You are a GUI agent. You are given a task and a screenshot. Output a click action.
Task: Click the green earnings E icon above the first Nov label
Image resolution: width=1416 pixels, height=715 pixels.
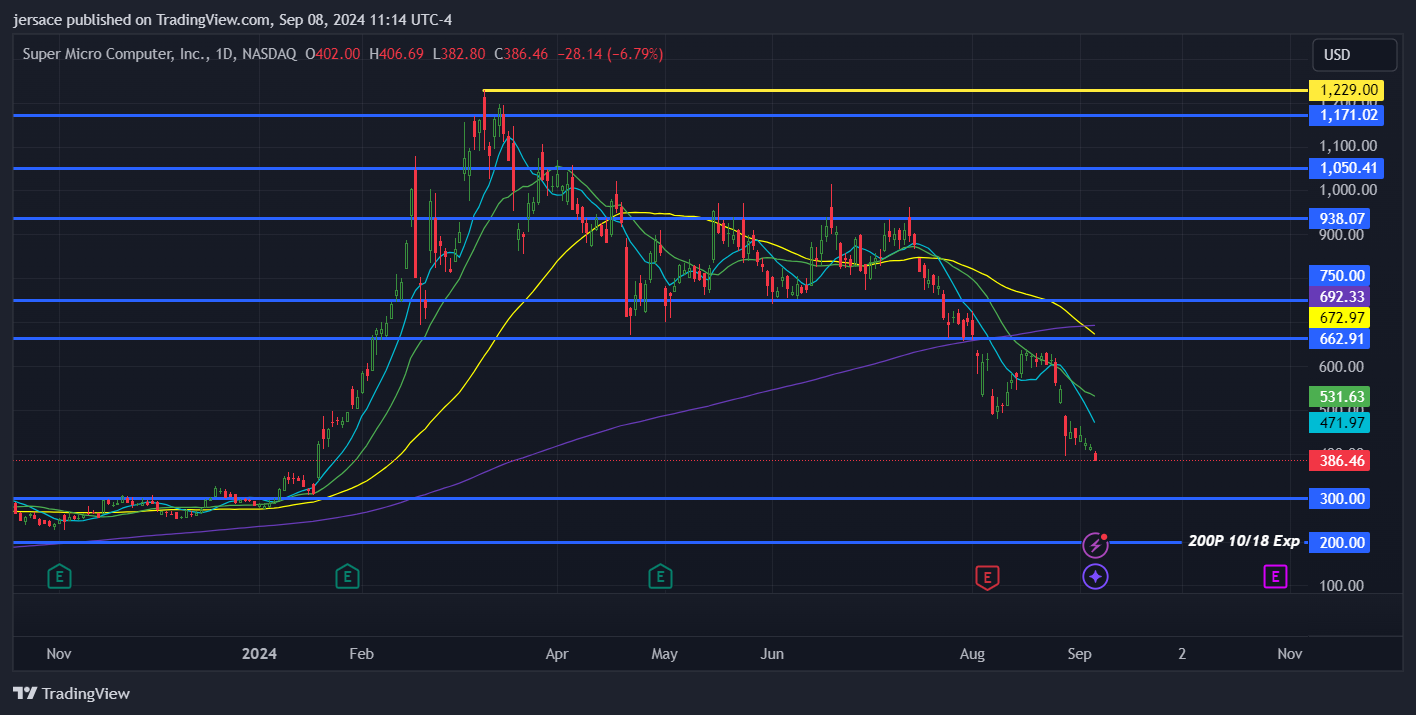(61, 576)
